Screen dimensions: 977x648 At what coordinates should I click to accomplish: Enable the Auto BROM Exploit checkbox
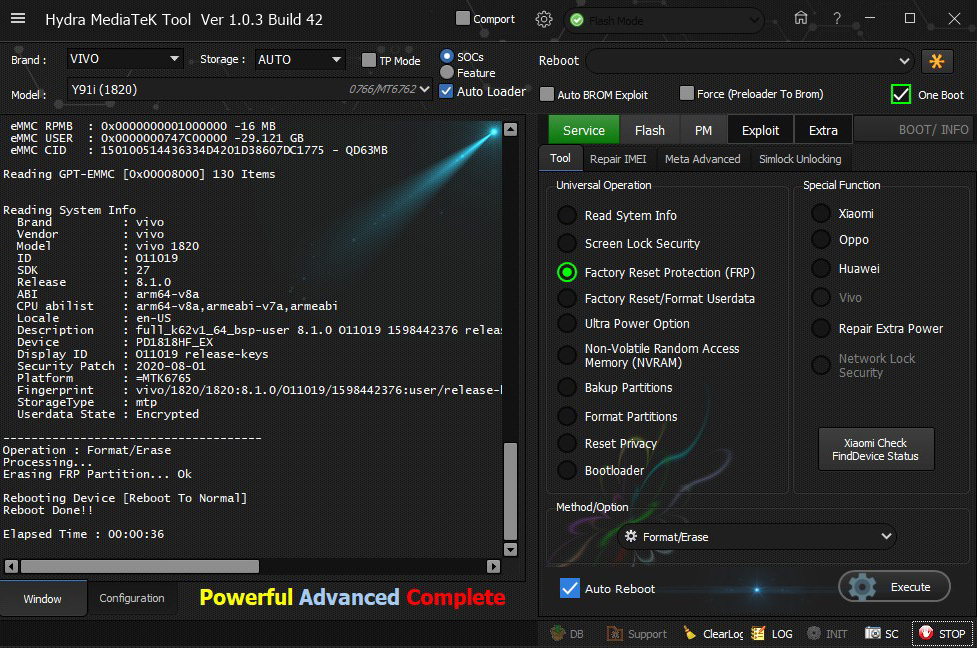[x=547, y=94]
